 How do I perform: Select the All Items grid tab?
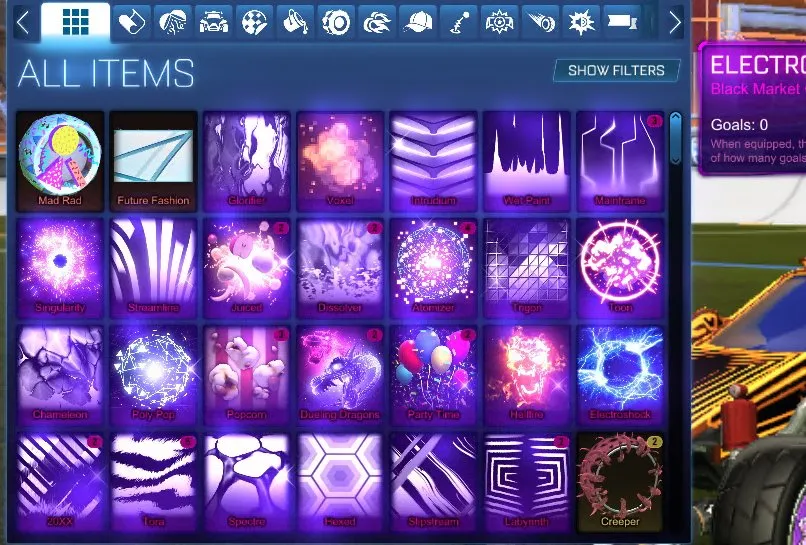coord(76,22)
